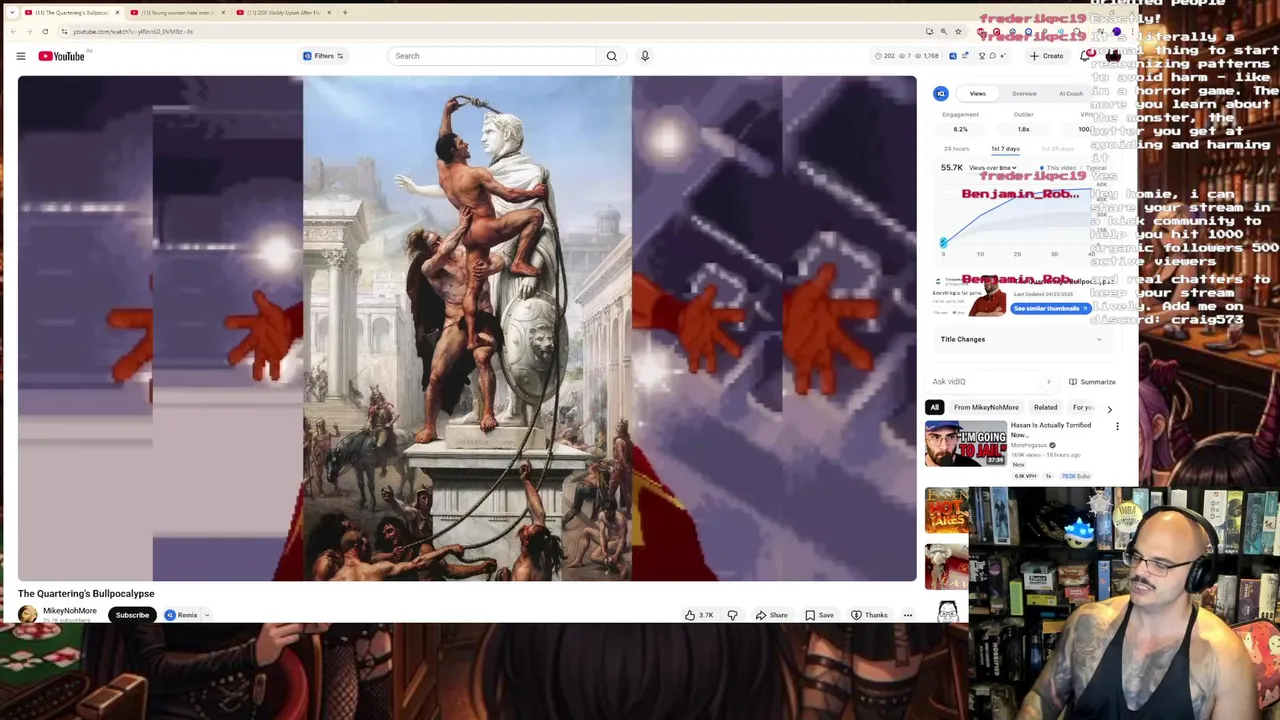Show more chips with right arrow
The width and height of the screenshot is (1280, 720).
pos(1109,408)
